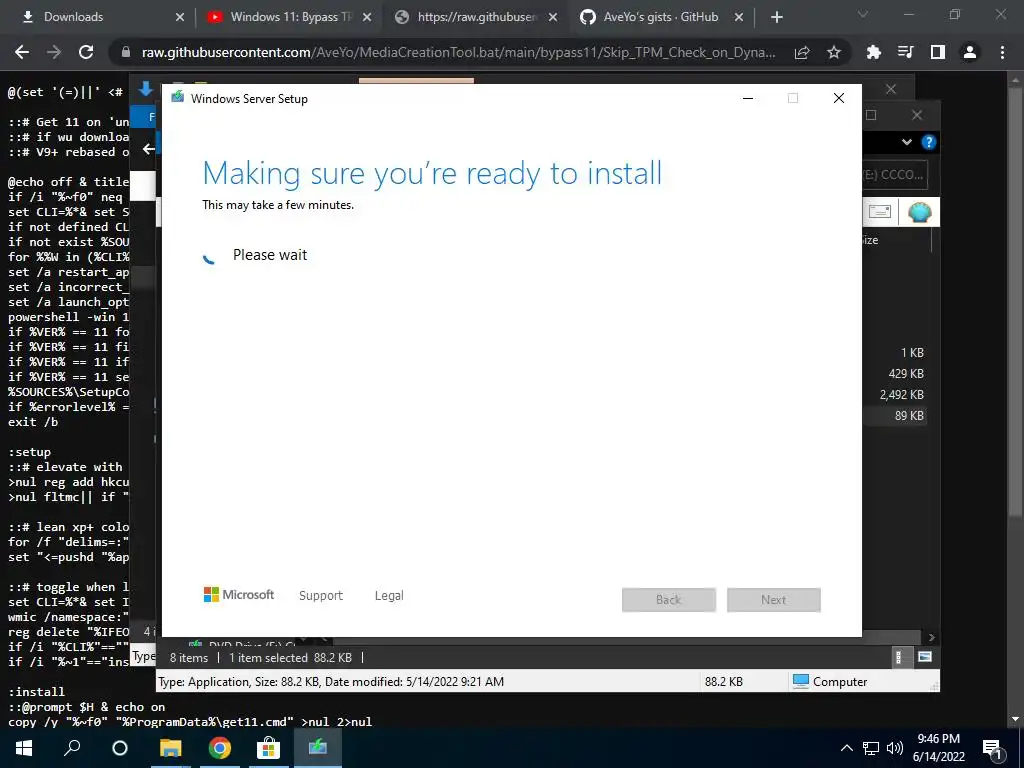This screenshot has width=1024, height=768.
Task: Open the Legal link in setup window
Action: pyautogui.click(x=389, y=596)
